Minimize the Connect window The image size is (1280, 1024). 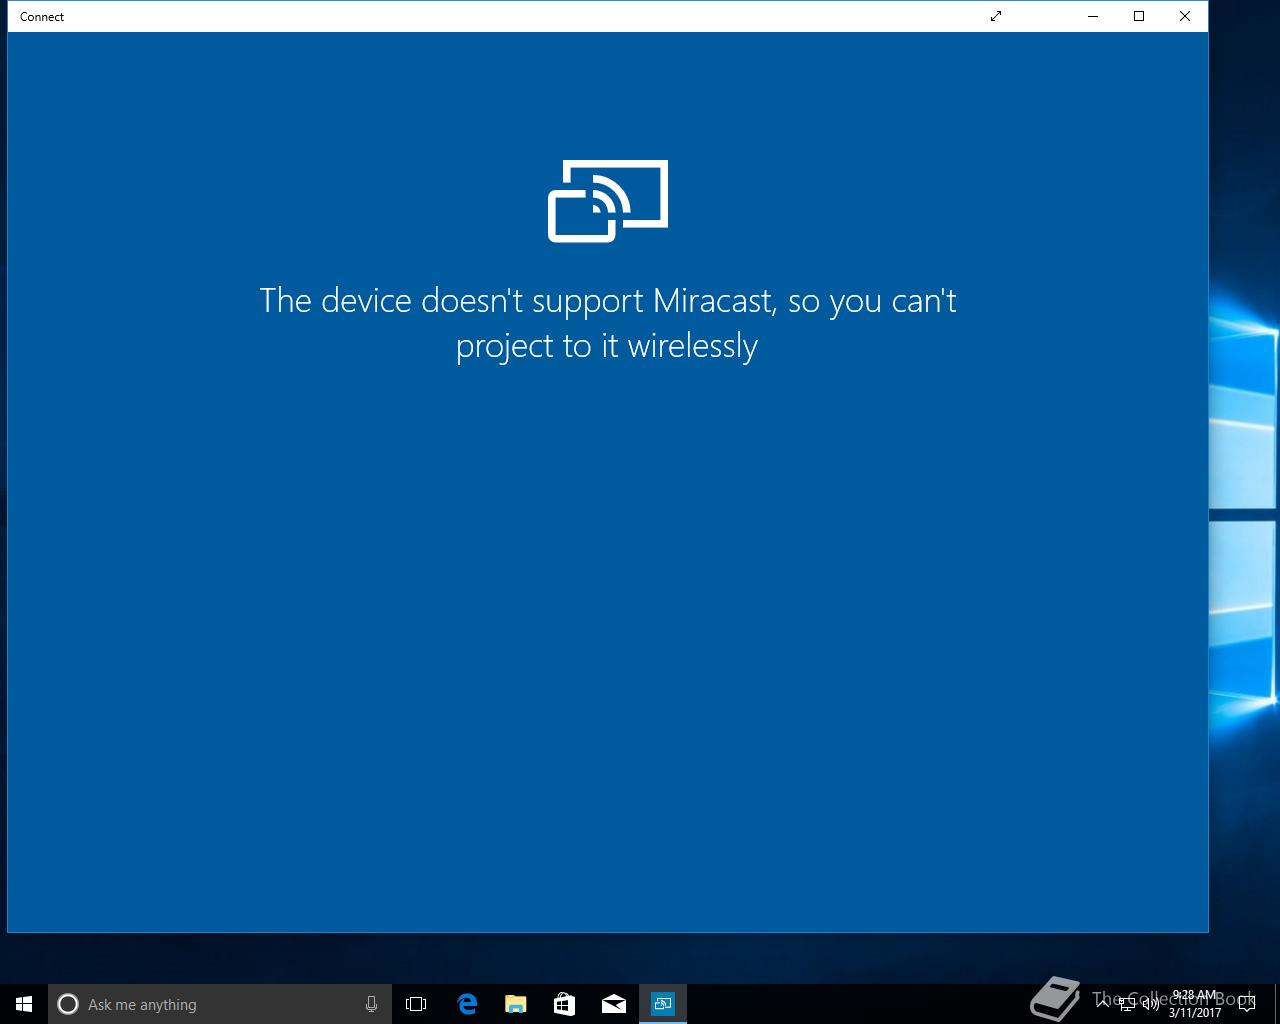(x=1093, y=16)
